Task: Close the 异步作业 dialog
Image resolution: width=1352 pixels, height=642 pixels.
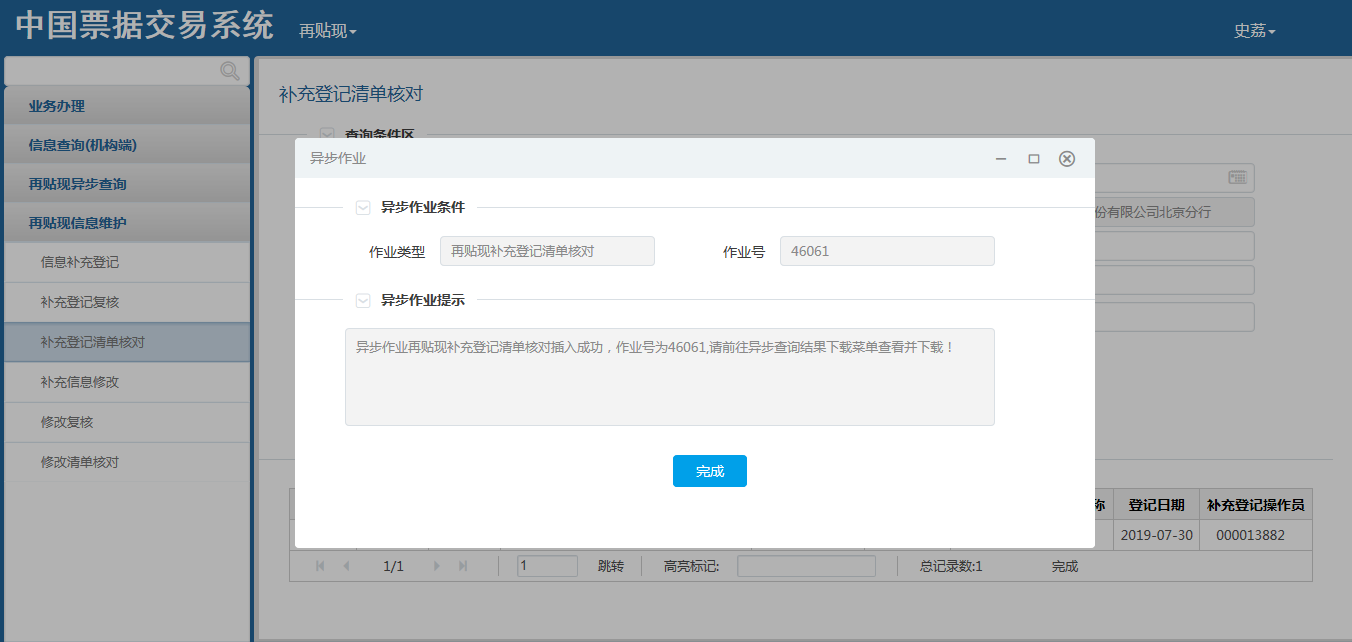Action: [1067, 159]
